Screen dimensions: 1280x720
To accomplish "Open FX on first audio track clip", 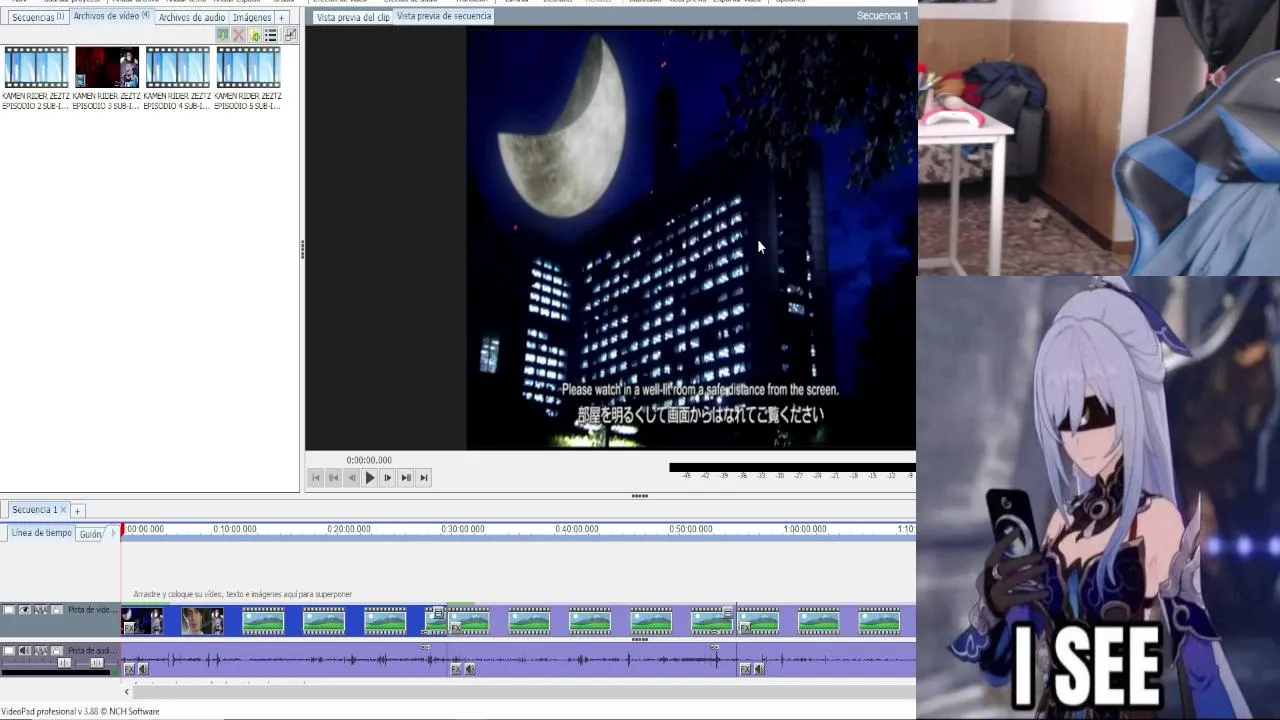I will [x=129, y=669].
